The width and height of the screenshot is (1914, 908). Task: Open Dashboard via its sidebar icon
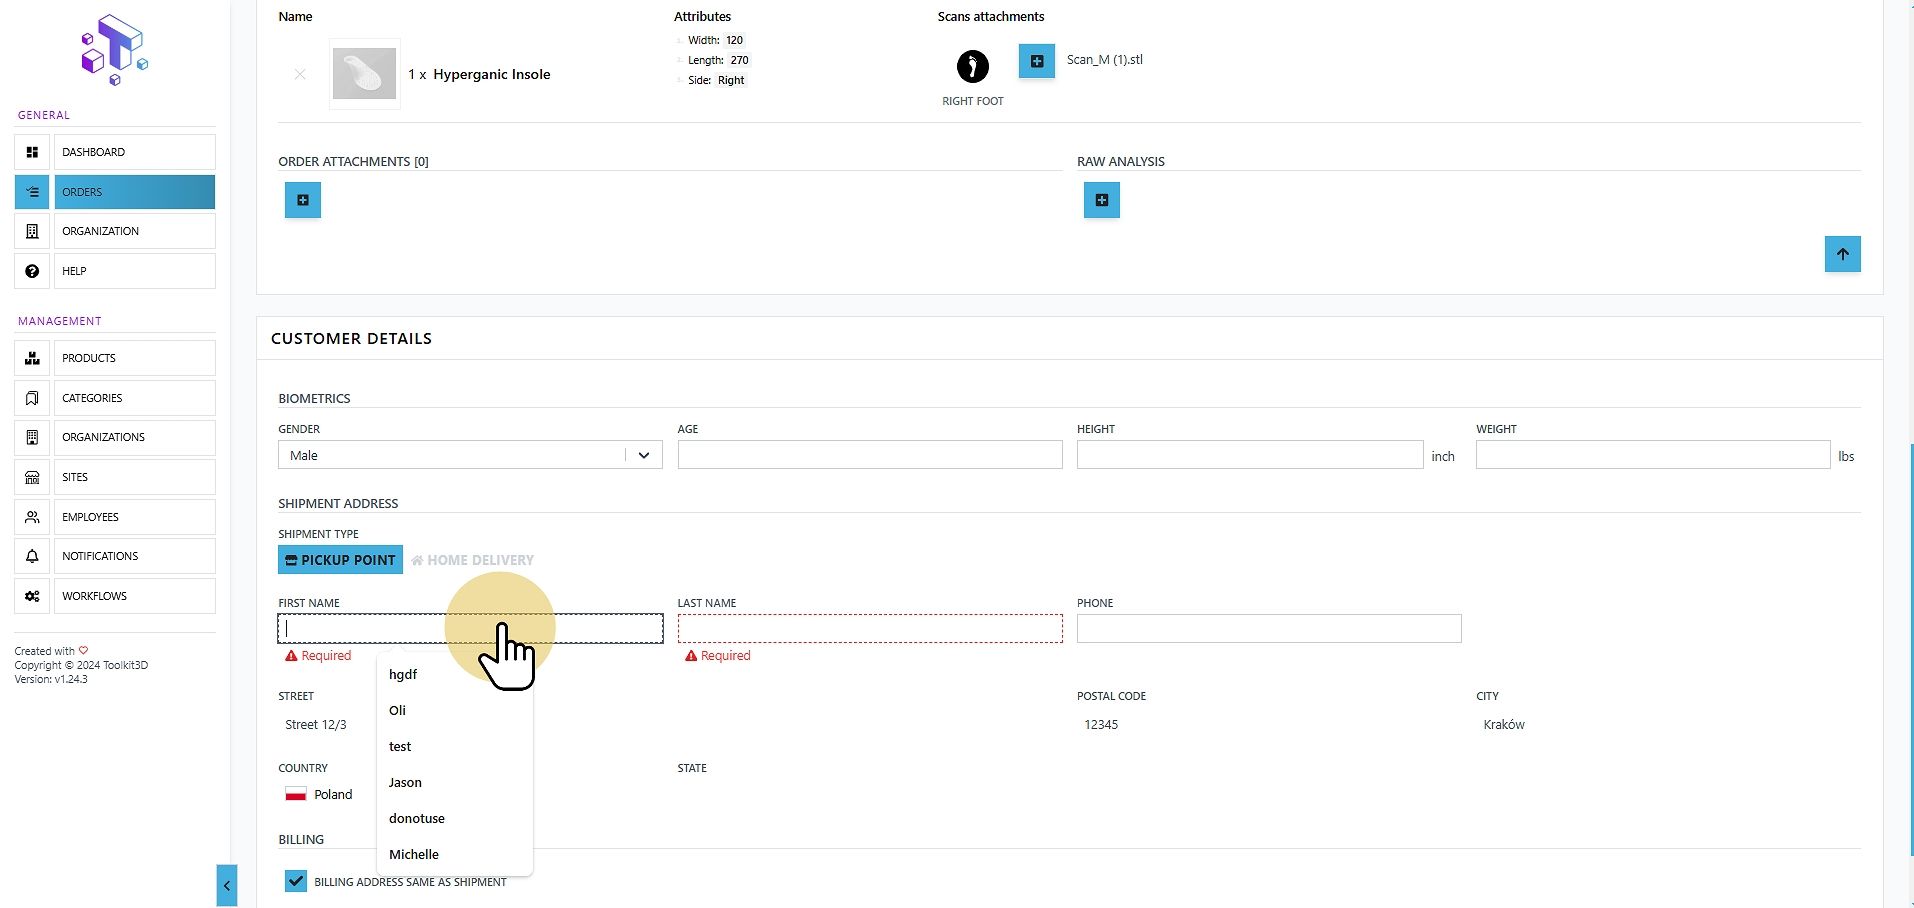pos(32,152)
